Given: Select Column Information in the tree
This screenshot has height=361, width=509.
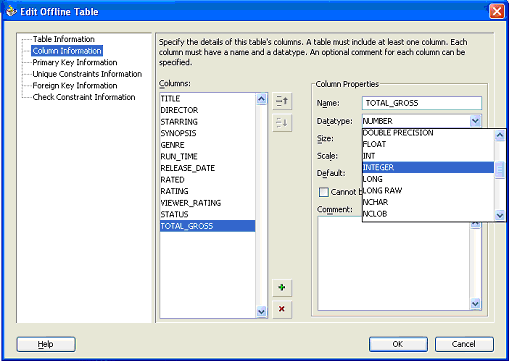Looking at the screenshot, I should tap(67, 51).
